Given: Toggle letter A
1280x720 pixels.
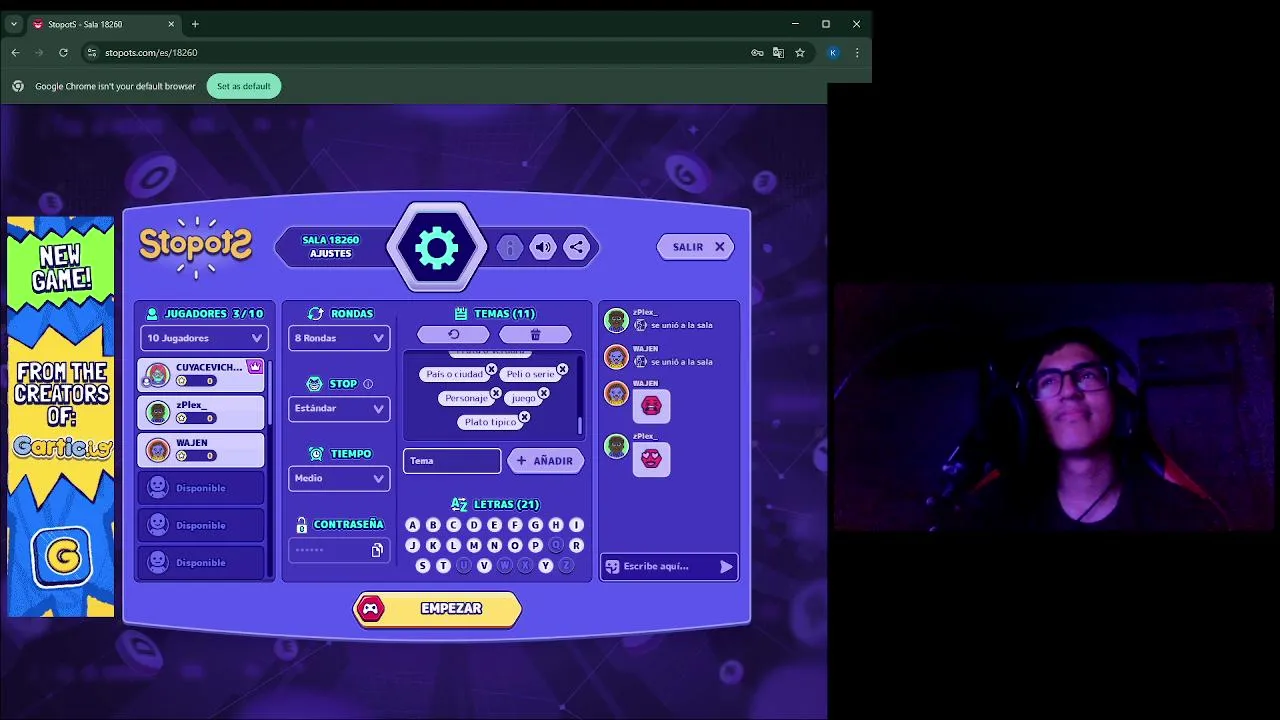Looking at the screenshot, I should coord(412,525).
